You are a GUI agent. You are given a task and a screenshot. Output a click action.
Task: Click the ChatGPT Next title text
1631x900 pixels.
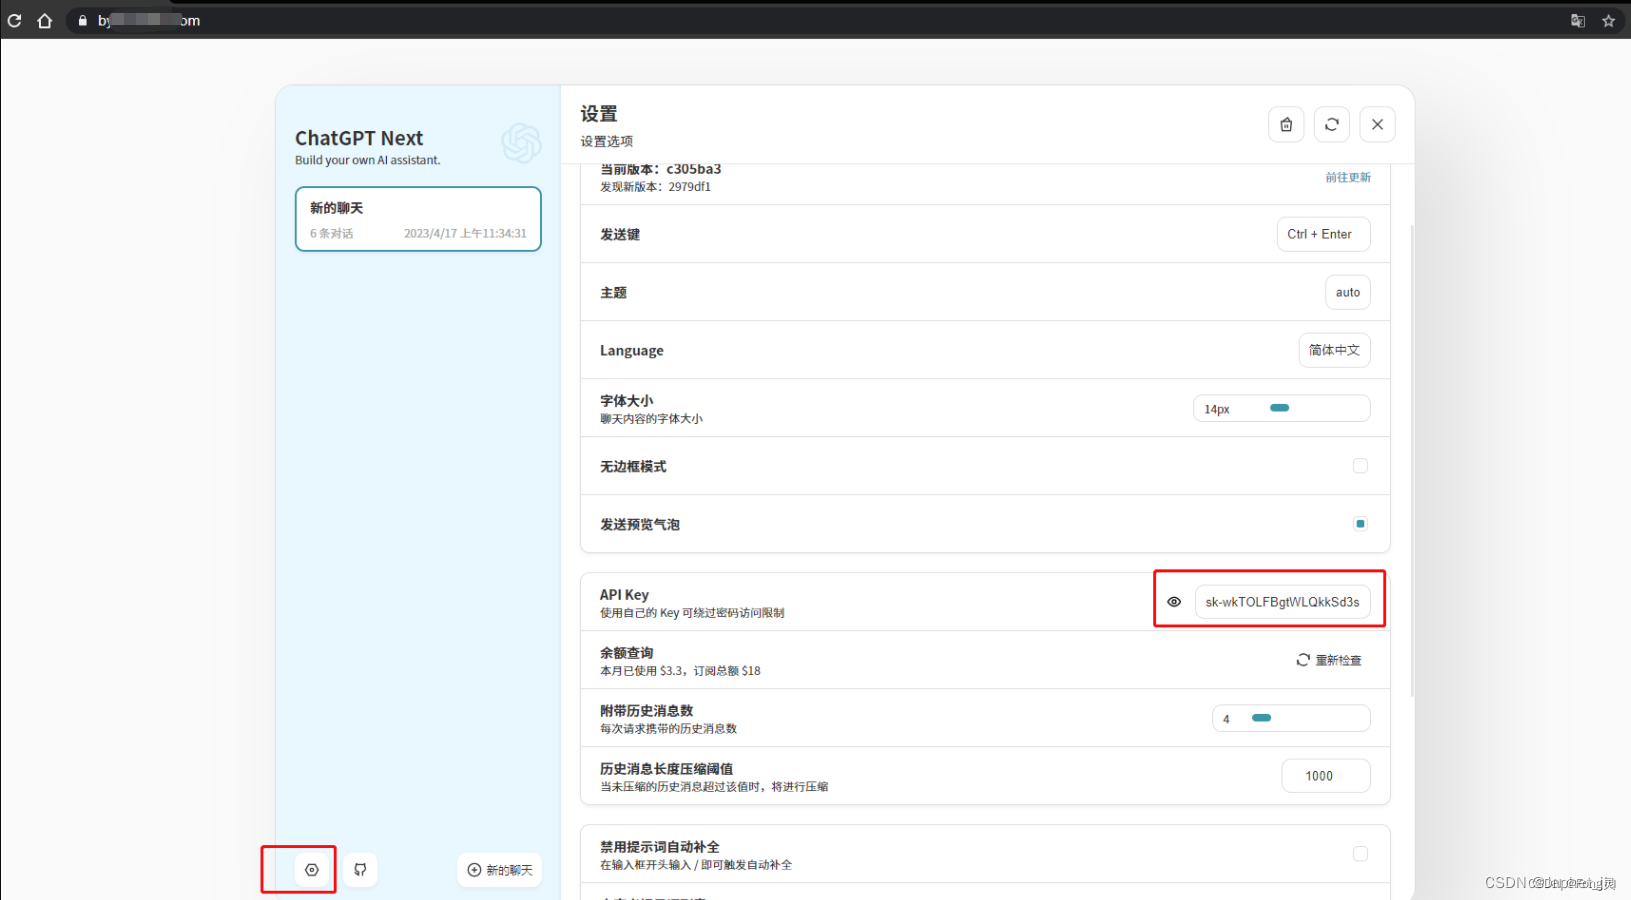(359, 138)
